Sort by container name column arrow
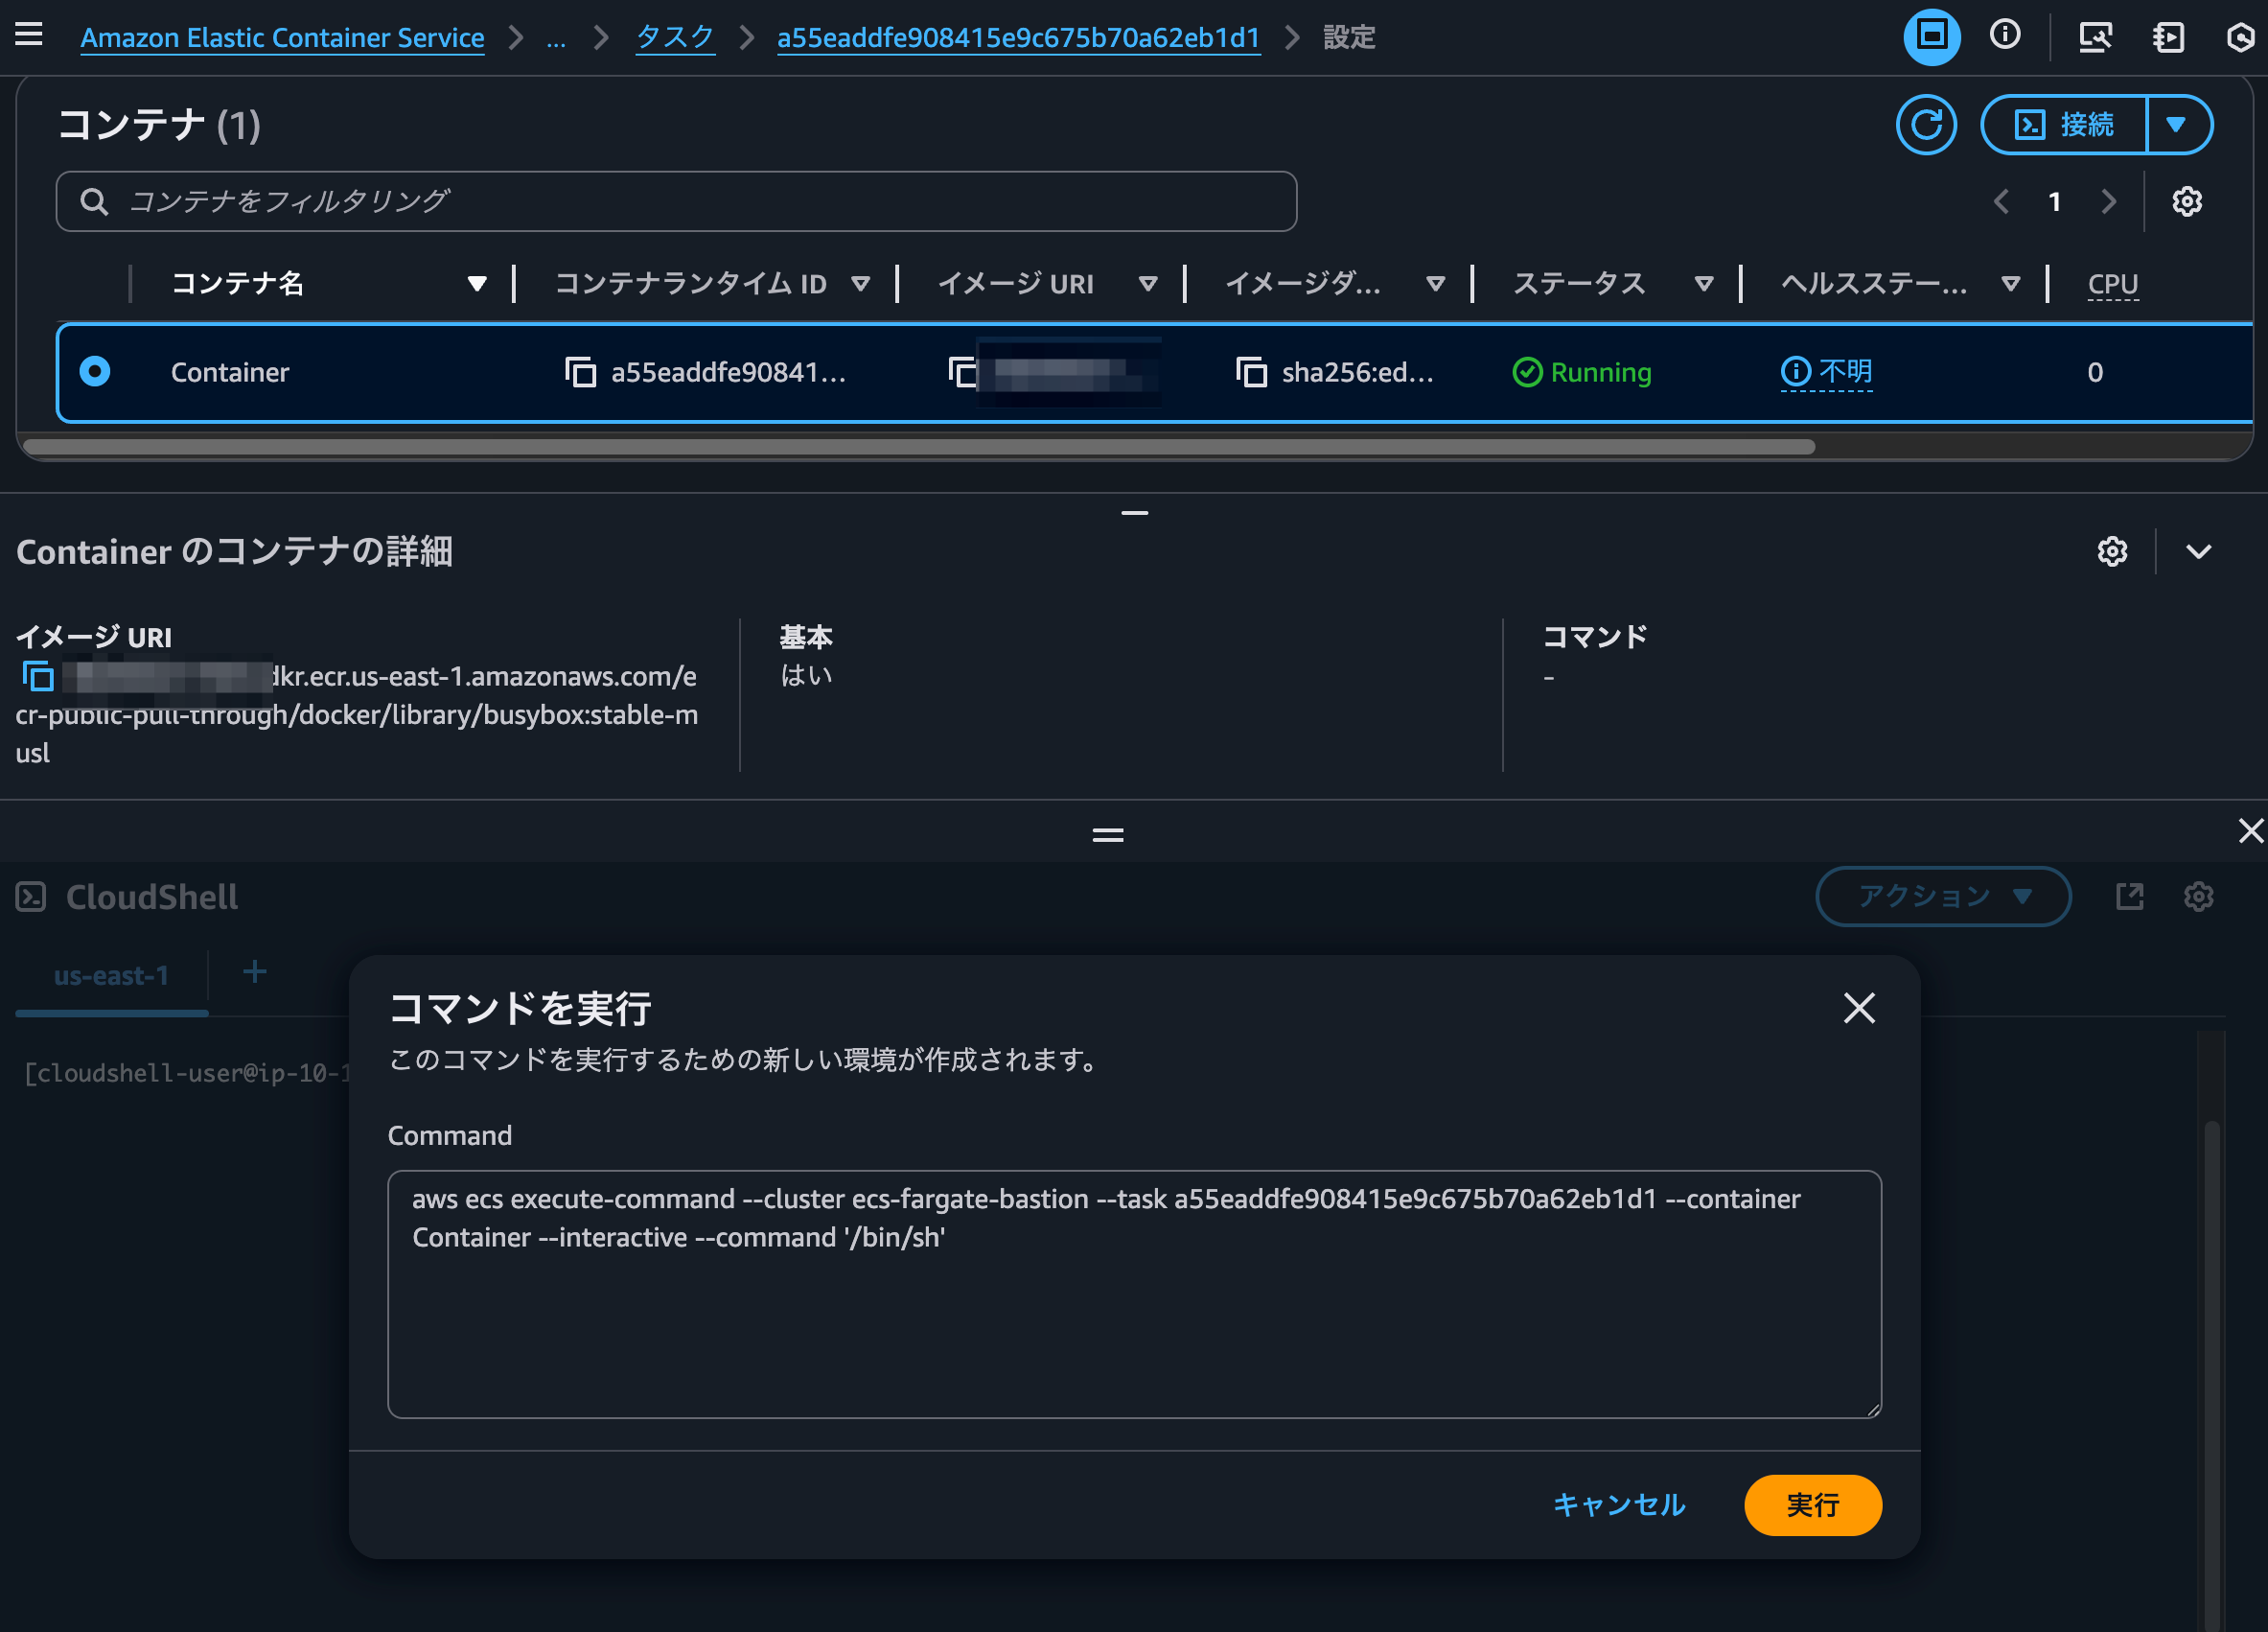 tap(477, 284)
